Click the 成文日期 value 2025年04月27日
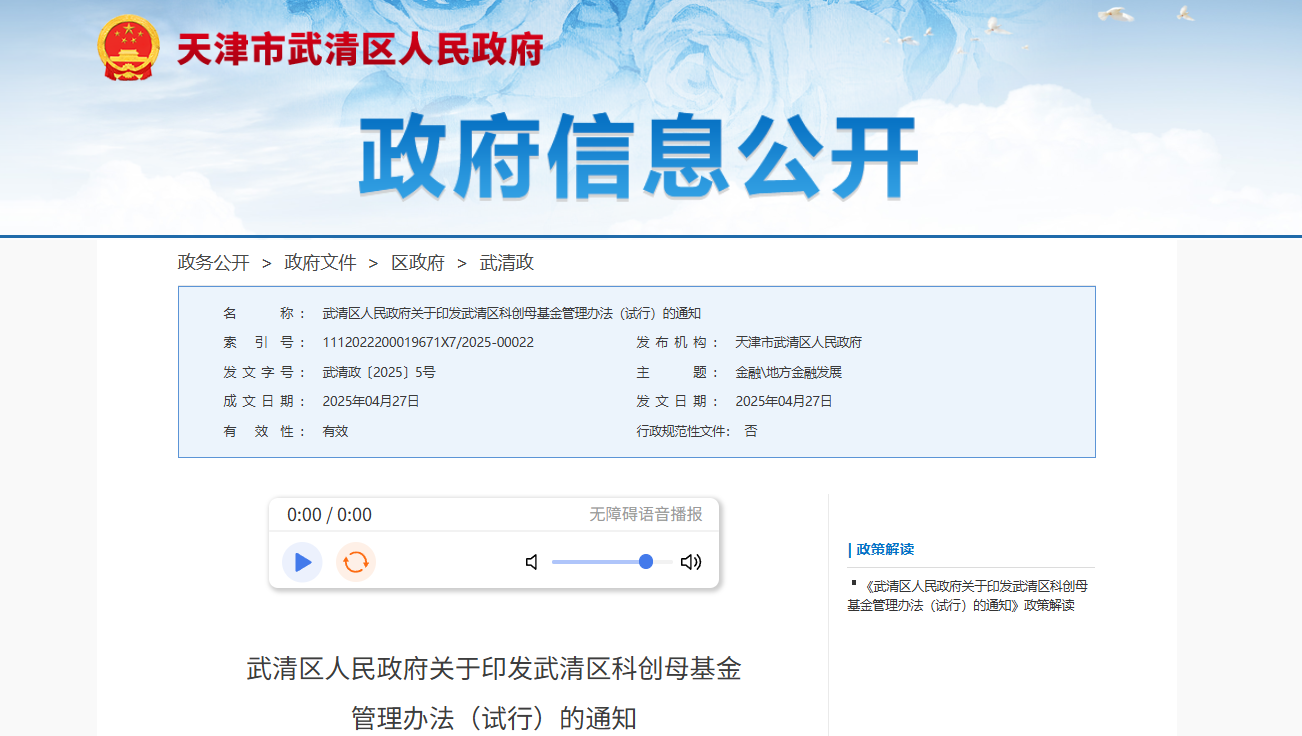The height and width of the screenshot is (736, 1302). 371,401
